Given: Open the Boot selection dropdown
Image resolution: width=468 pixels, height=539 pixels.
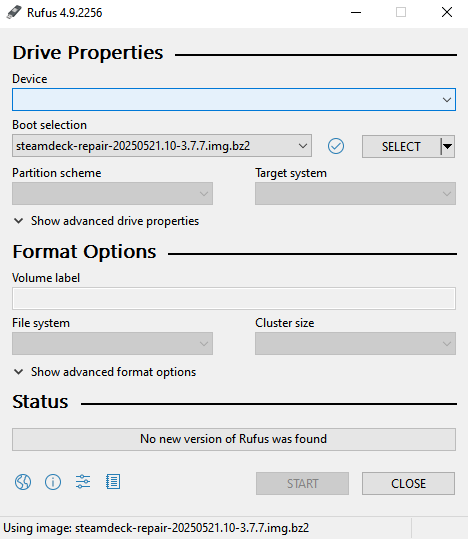Looking at the screenshot, I should [x=162, y=146].
